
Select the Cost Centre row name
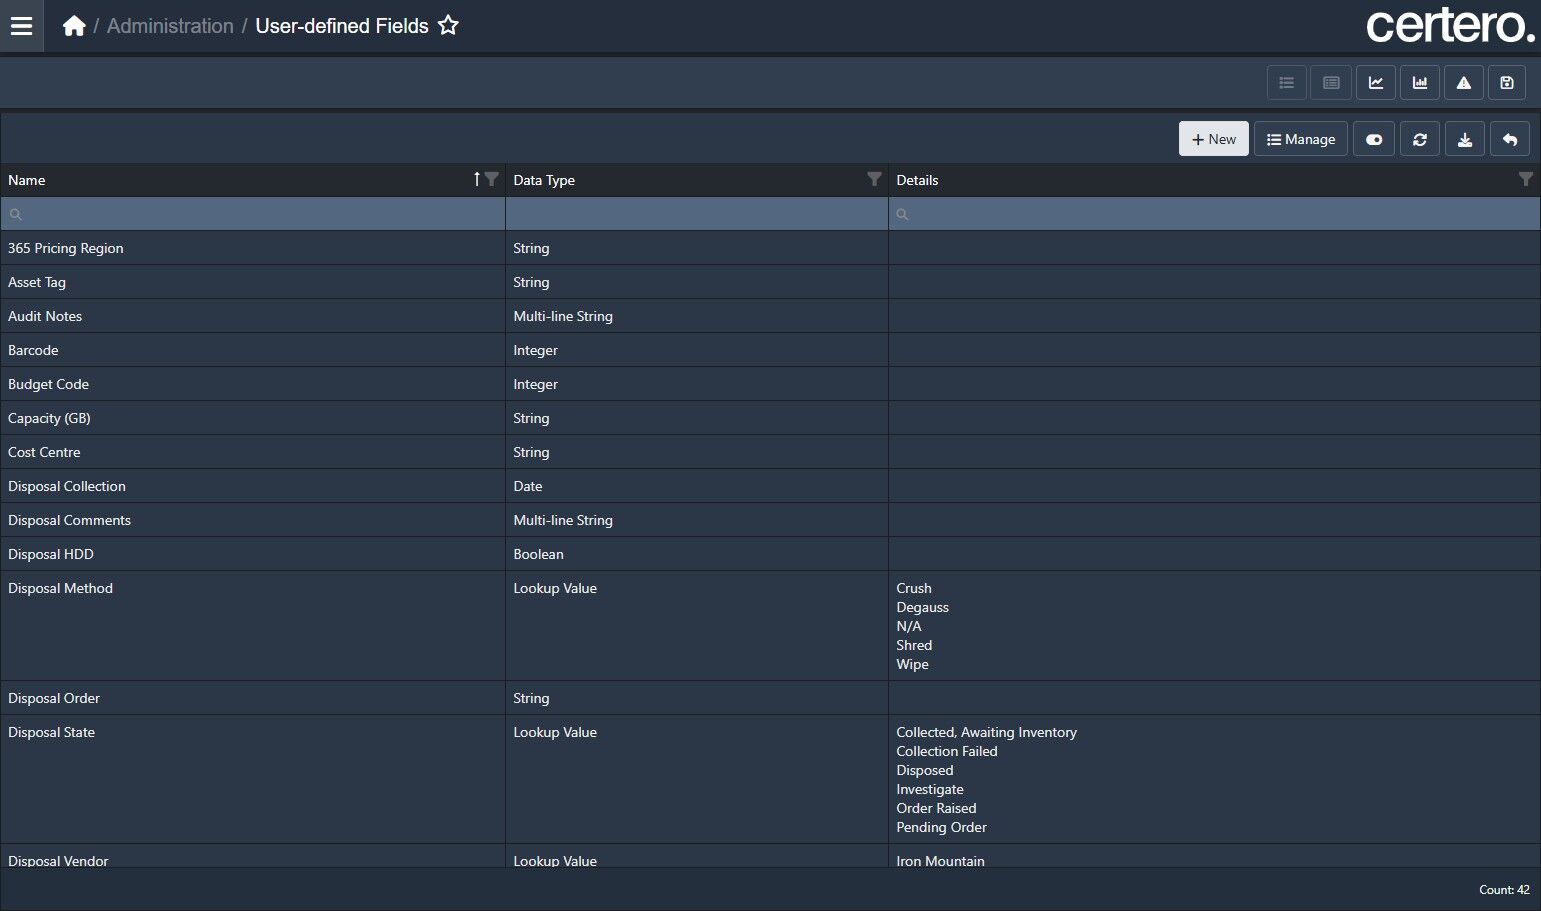[44, 452]
